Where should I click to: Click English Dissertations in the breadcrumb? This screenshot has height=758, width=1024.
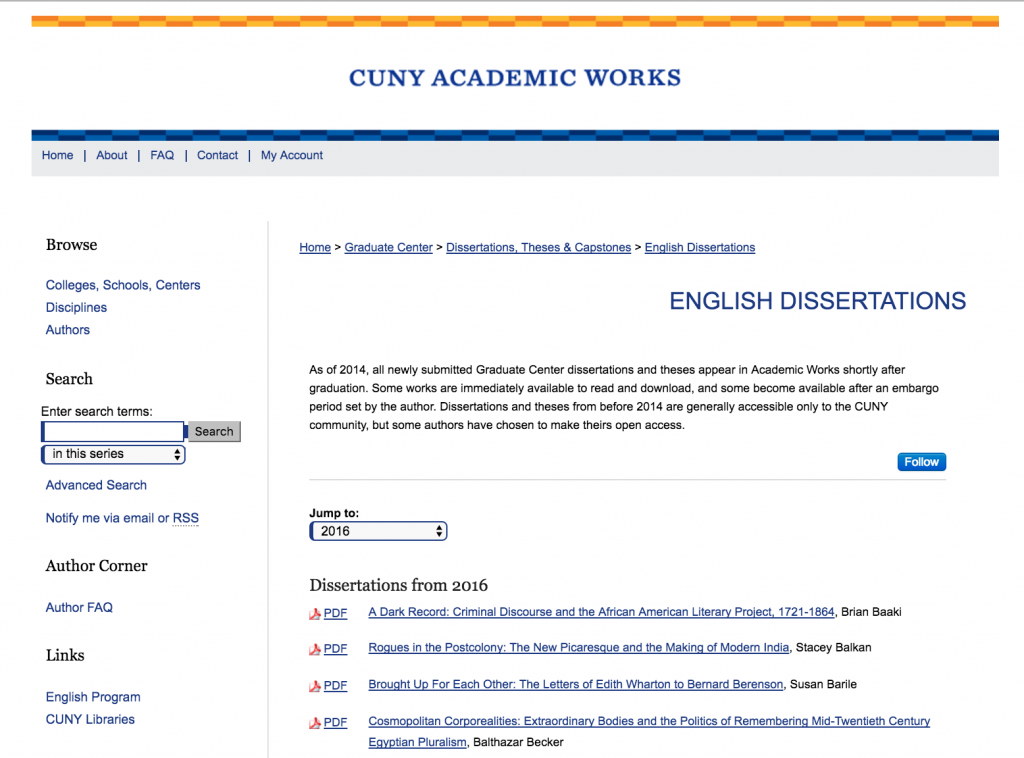[x=700, y=247]
